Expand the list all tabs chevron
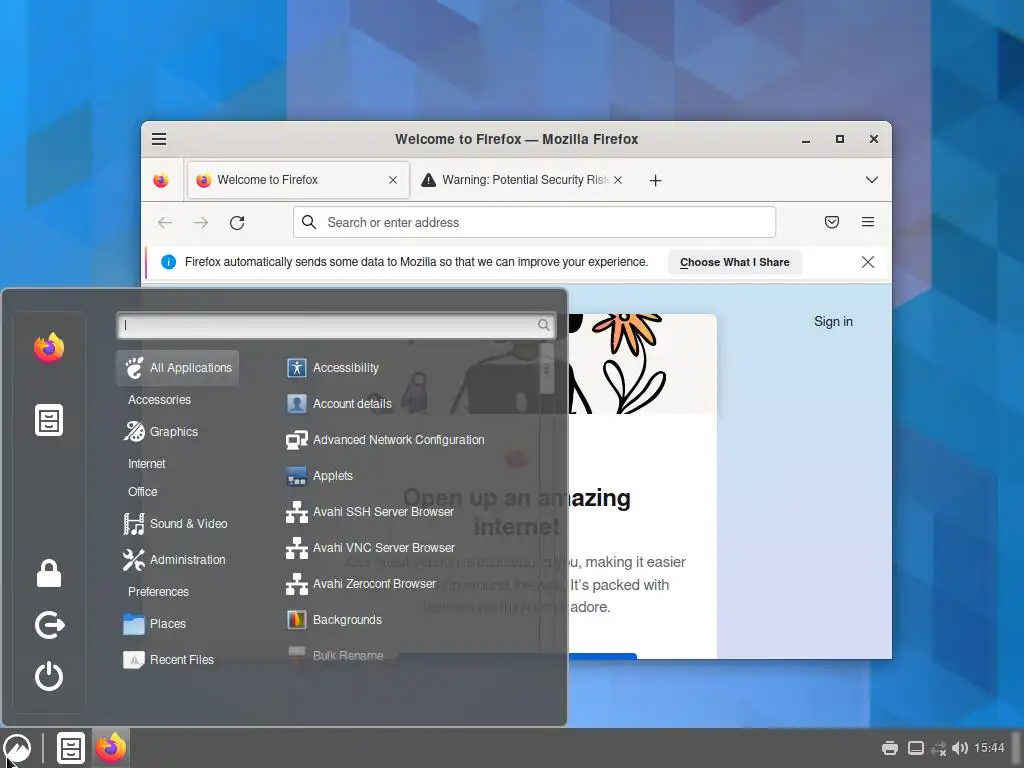 click(x=872, y=180)
